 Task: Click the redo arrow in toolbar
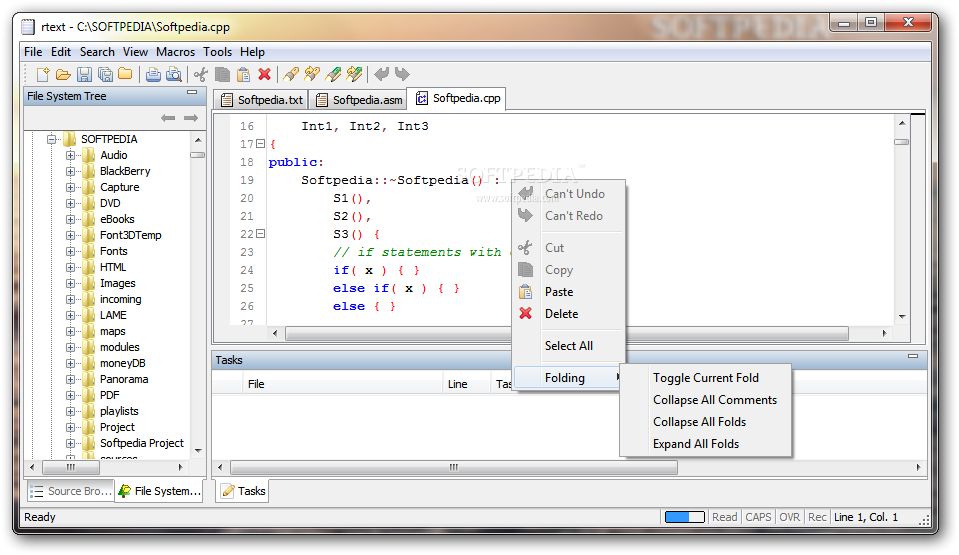(x=402, y=74)
